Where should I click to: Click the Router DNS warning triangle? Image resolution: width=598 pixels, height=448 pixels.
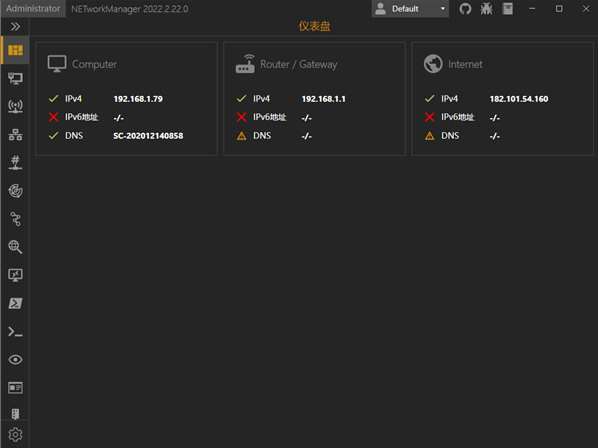coord(241,136)
